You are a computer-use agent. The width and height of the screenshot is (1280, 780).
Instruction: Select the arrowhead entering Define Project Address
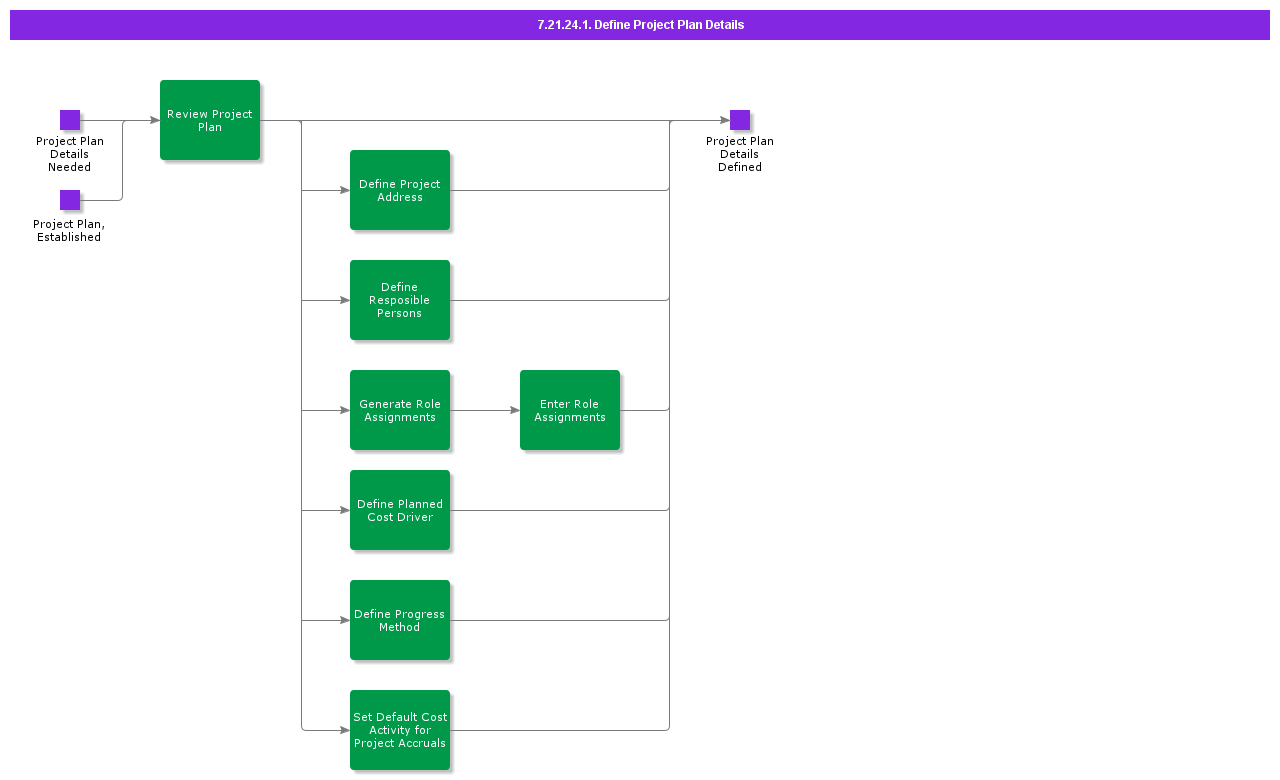pos(344,190)
